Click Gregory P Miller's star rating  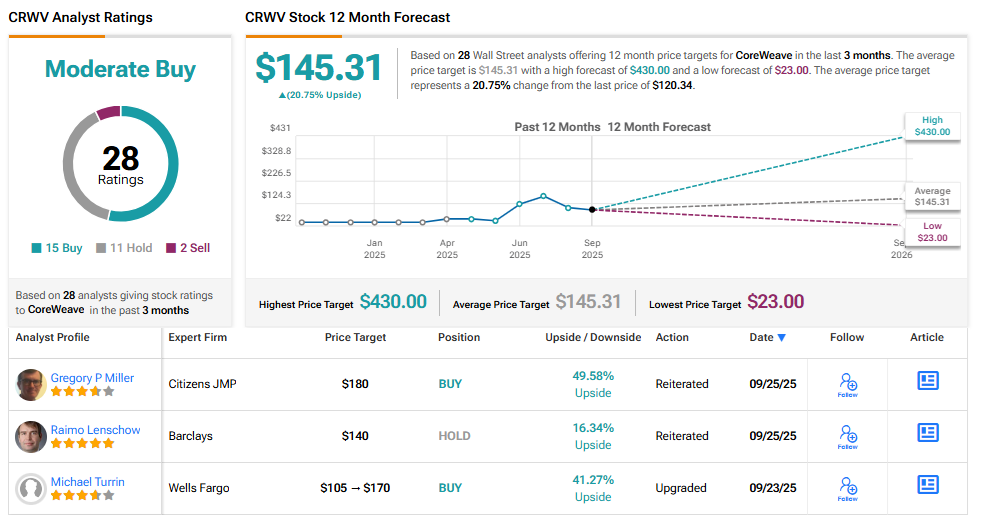[83, 391]
